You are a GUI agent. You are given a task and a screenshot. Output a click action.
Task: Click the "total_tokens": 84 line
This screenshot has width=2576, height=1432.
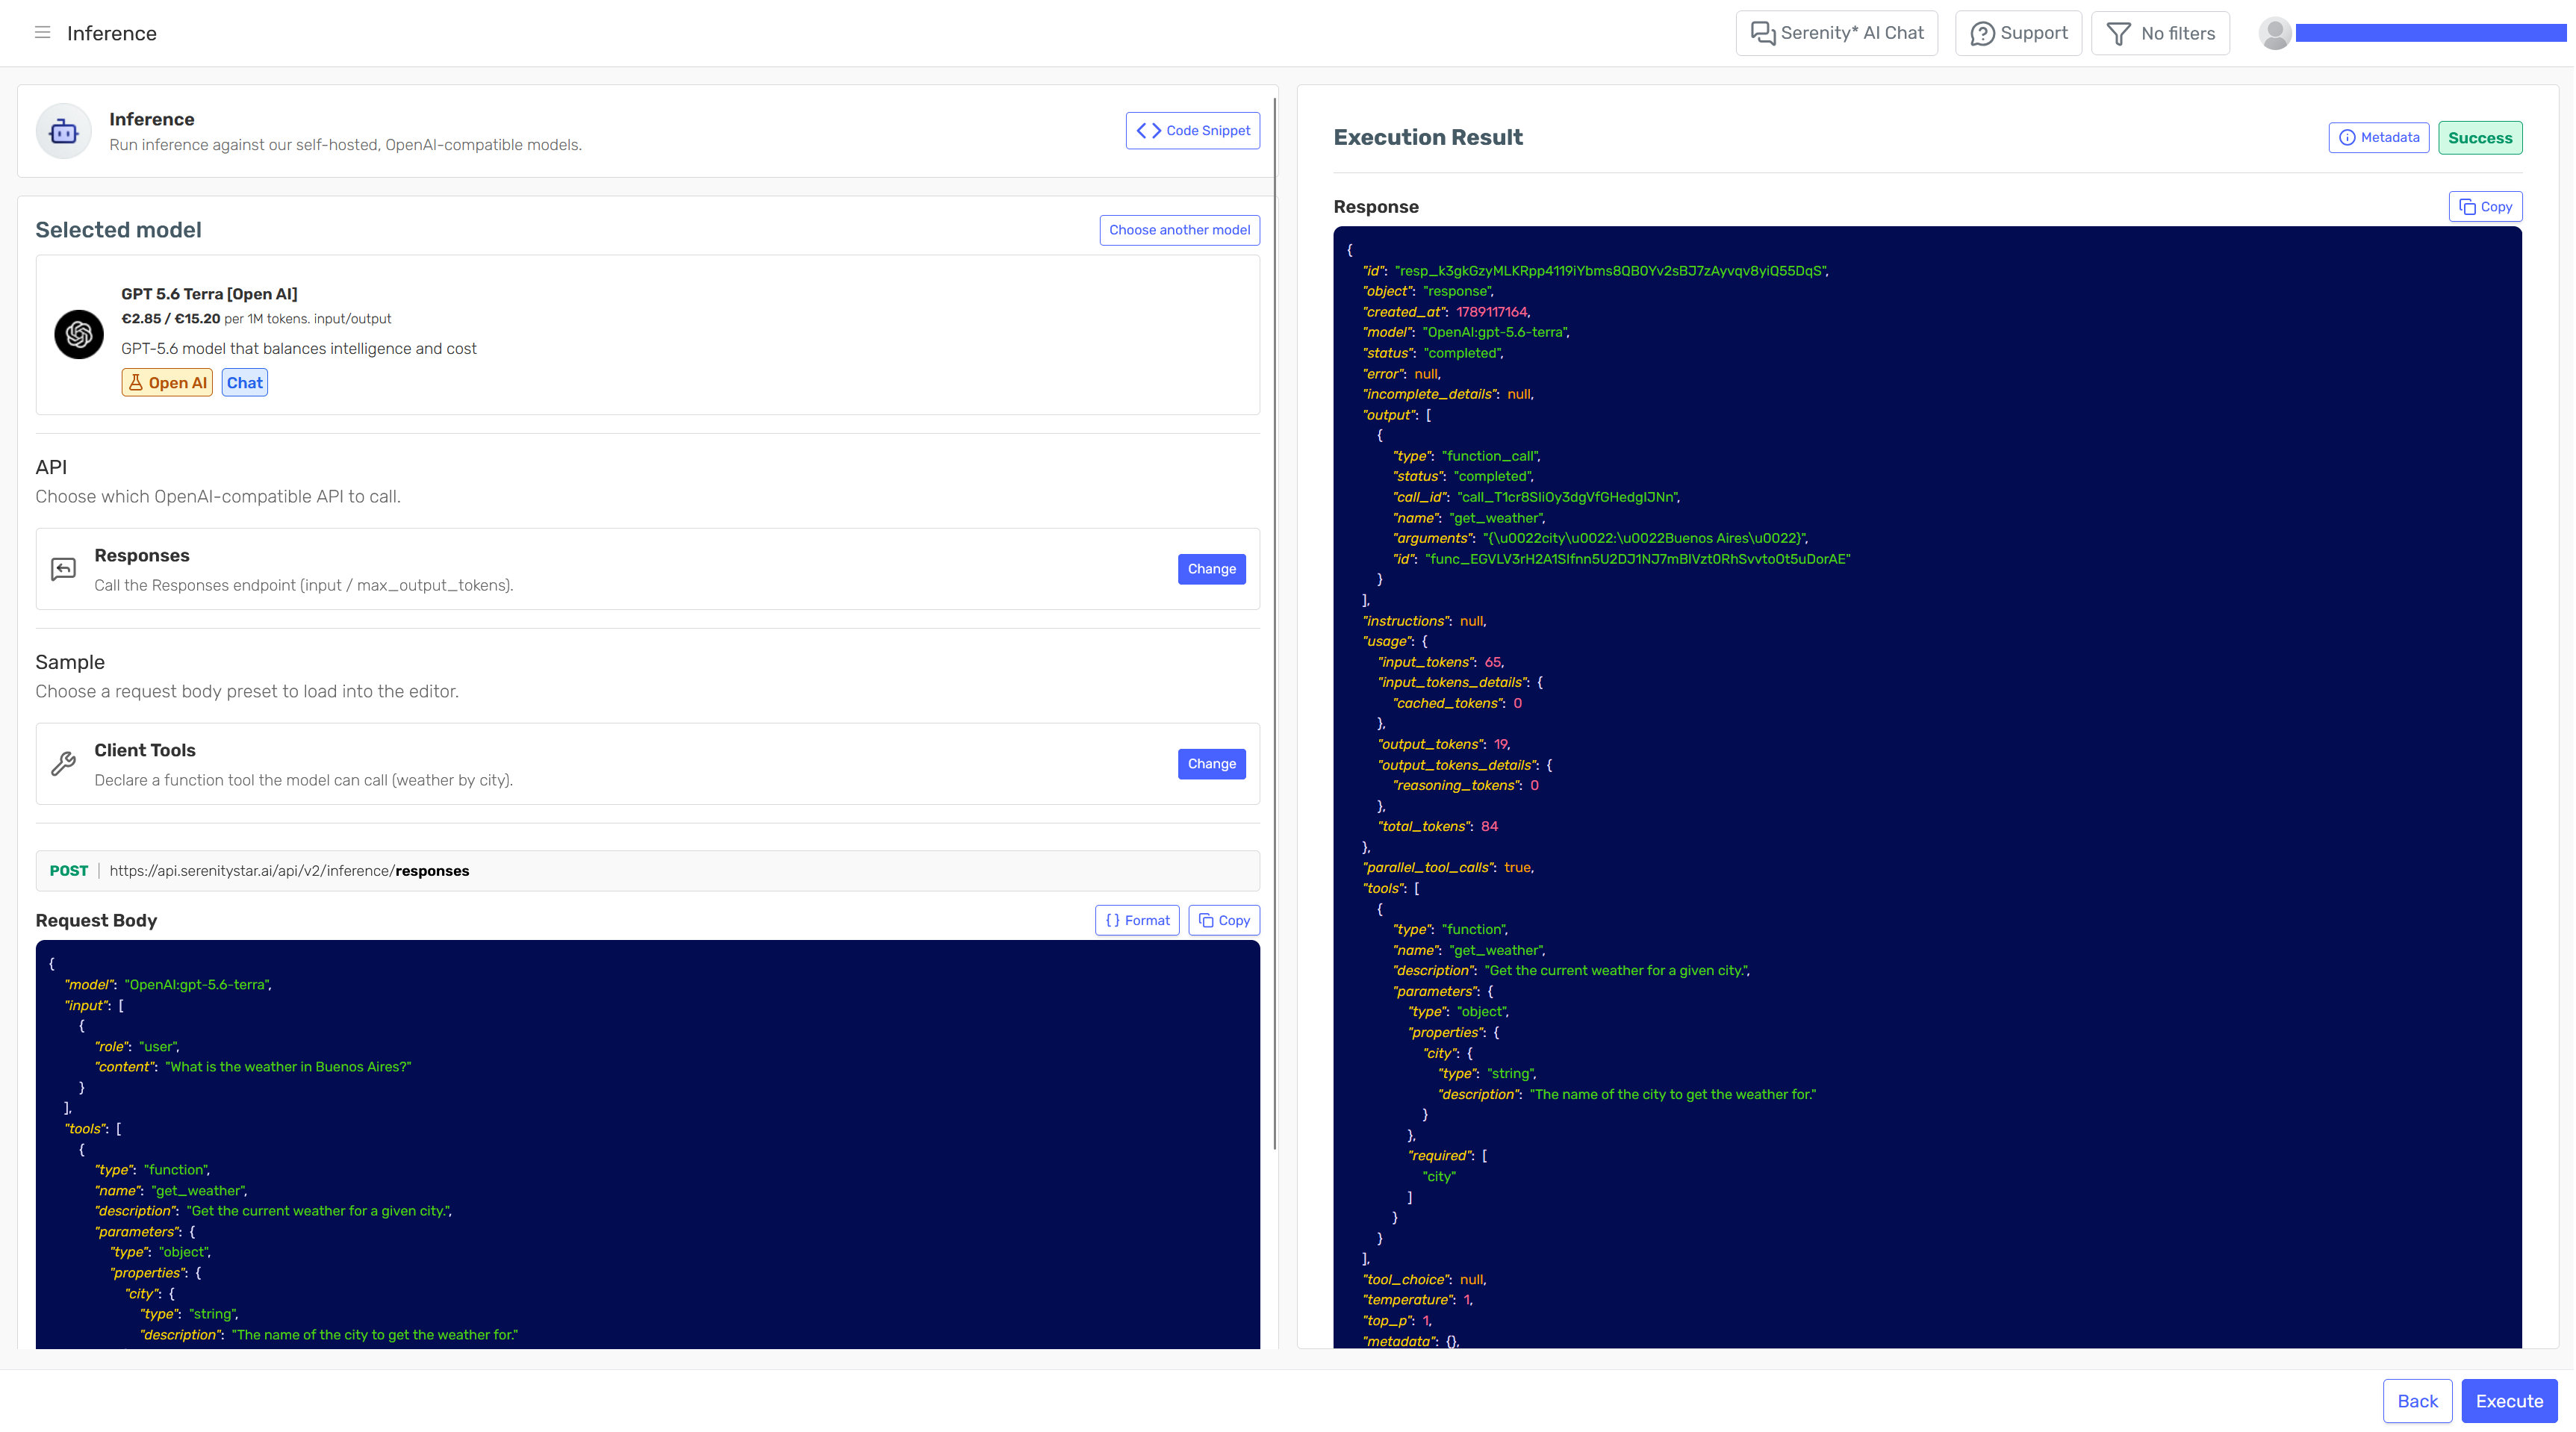tap(1438, 826)
